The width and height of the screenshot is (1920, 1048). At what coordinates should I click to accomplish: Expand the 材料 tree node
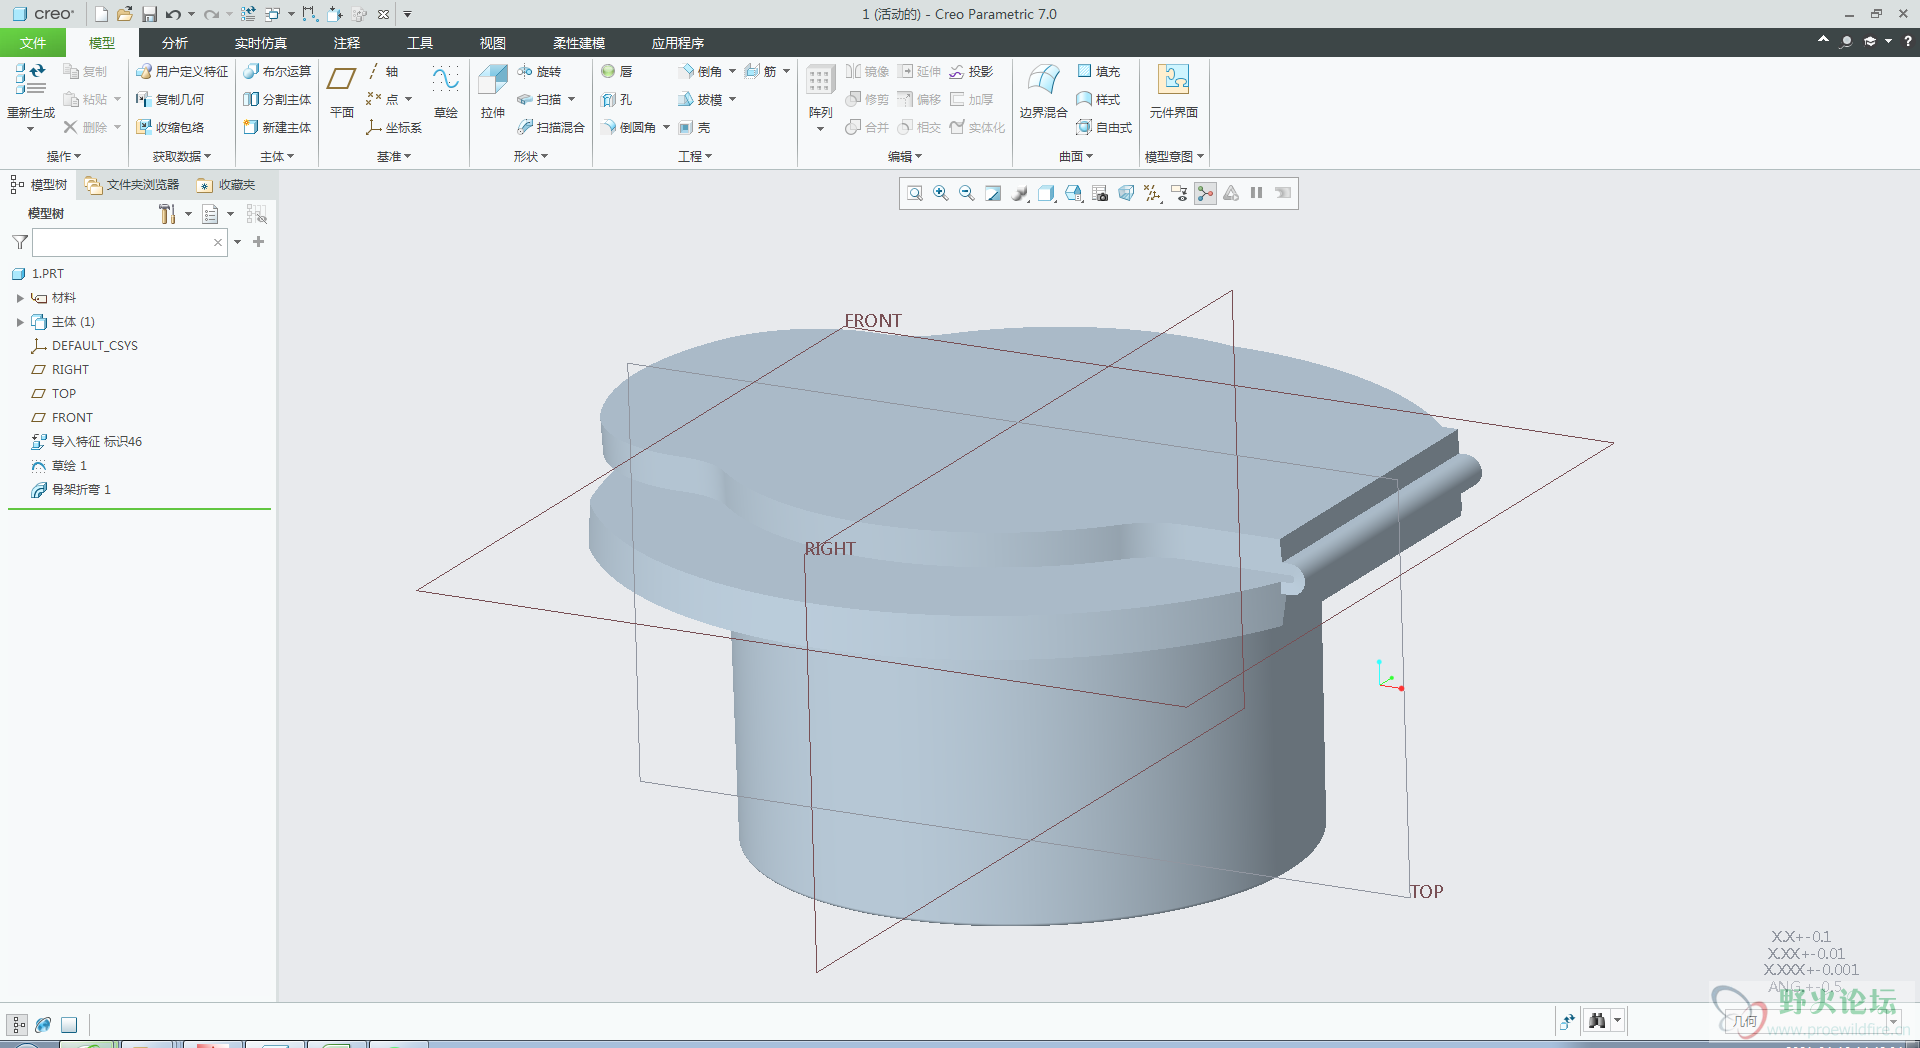click(x=20, y=298)
